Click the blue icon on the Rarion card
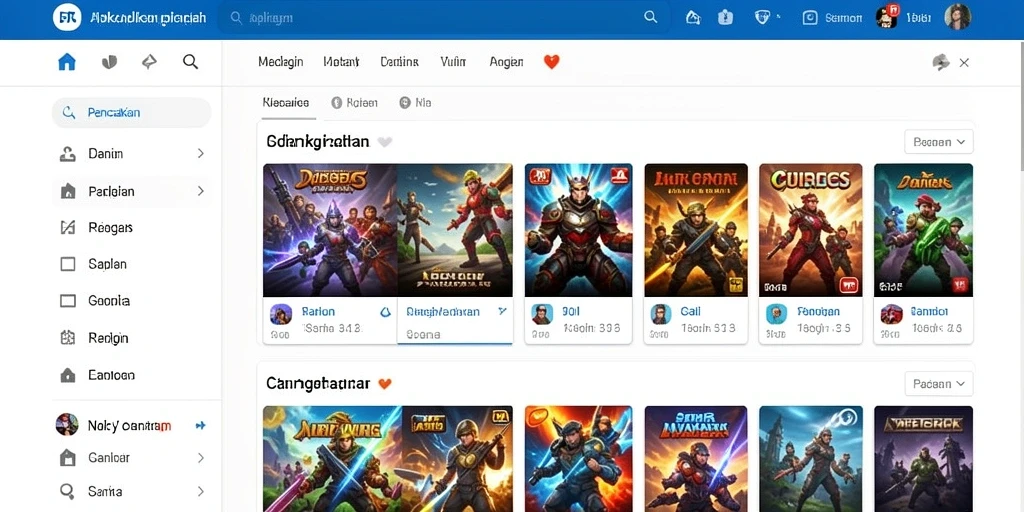Screen dimensions: 1024x512 point(385,312)
